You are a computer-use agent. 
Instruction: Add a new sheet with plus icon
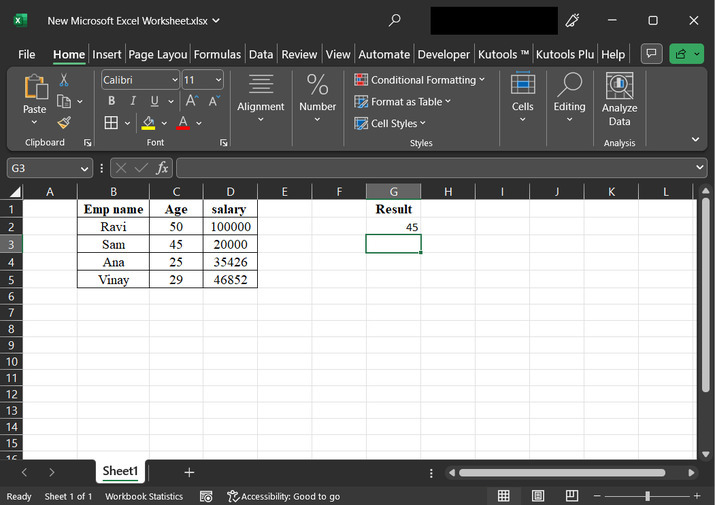coord(189,472)
